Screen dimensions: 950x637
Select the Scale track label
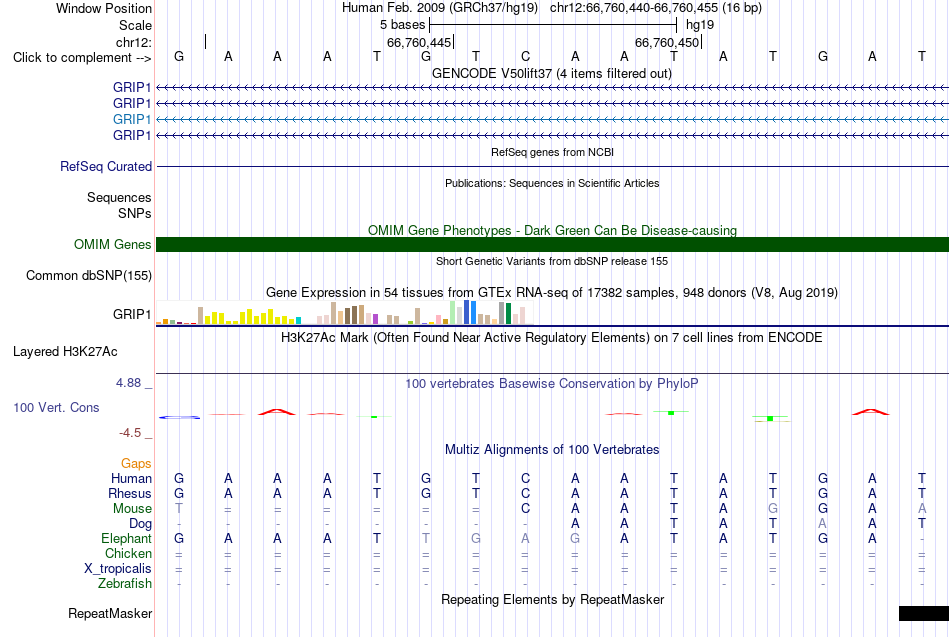coord(135,25)
